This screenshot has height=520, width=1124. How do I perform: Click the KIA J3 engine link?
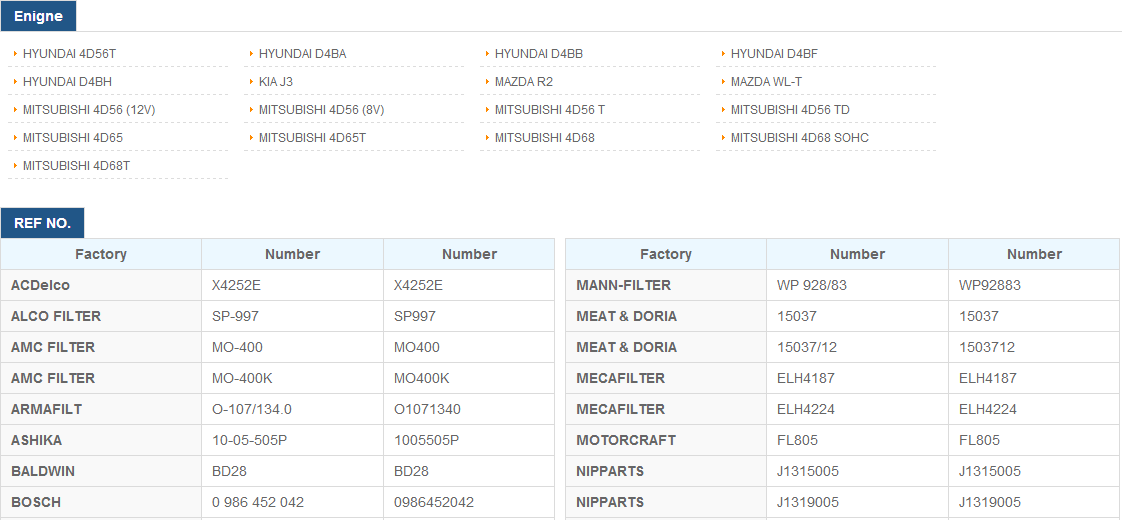pos(275,82)
